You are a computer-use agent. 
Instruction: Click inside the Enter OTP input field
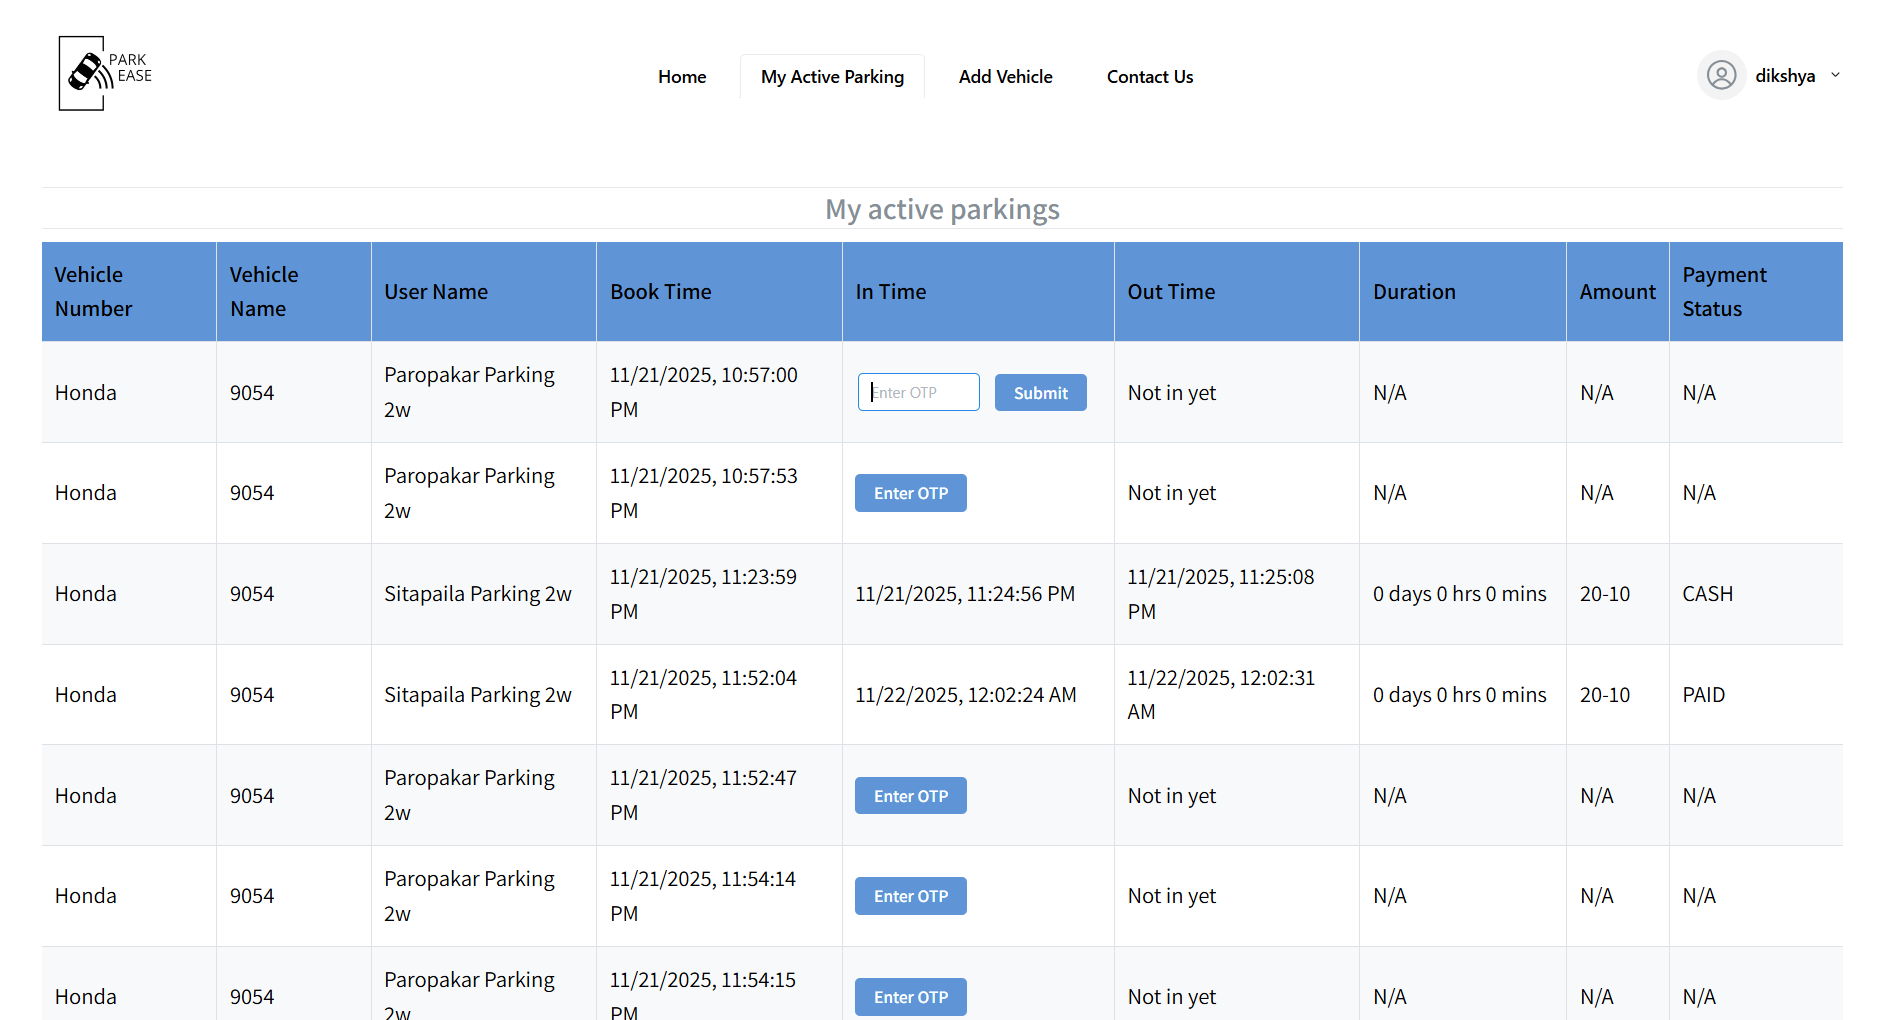(x=917, y=391)
